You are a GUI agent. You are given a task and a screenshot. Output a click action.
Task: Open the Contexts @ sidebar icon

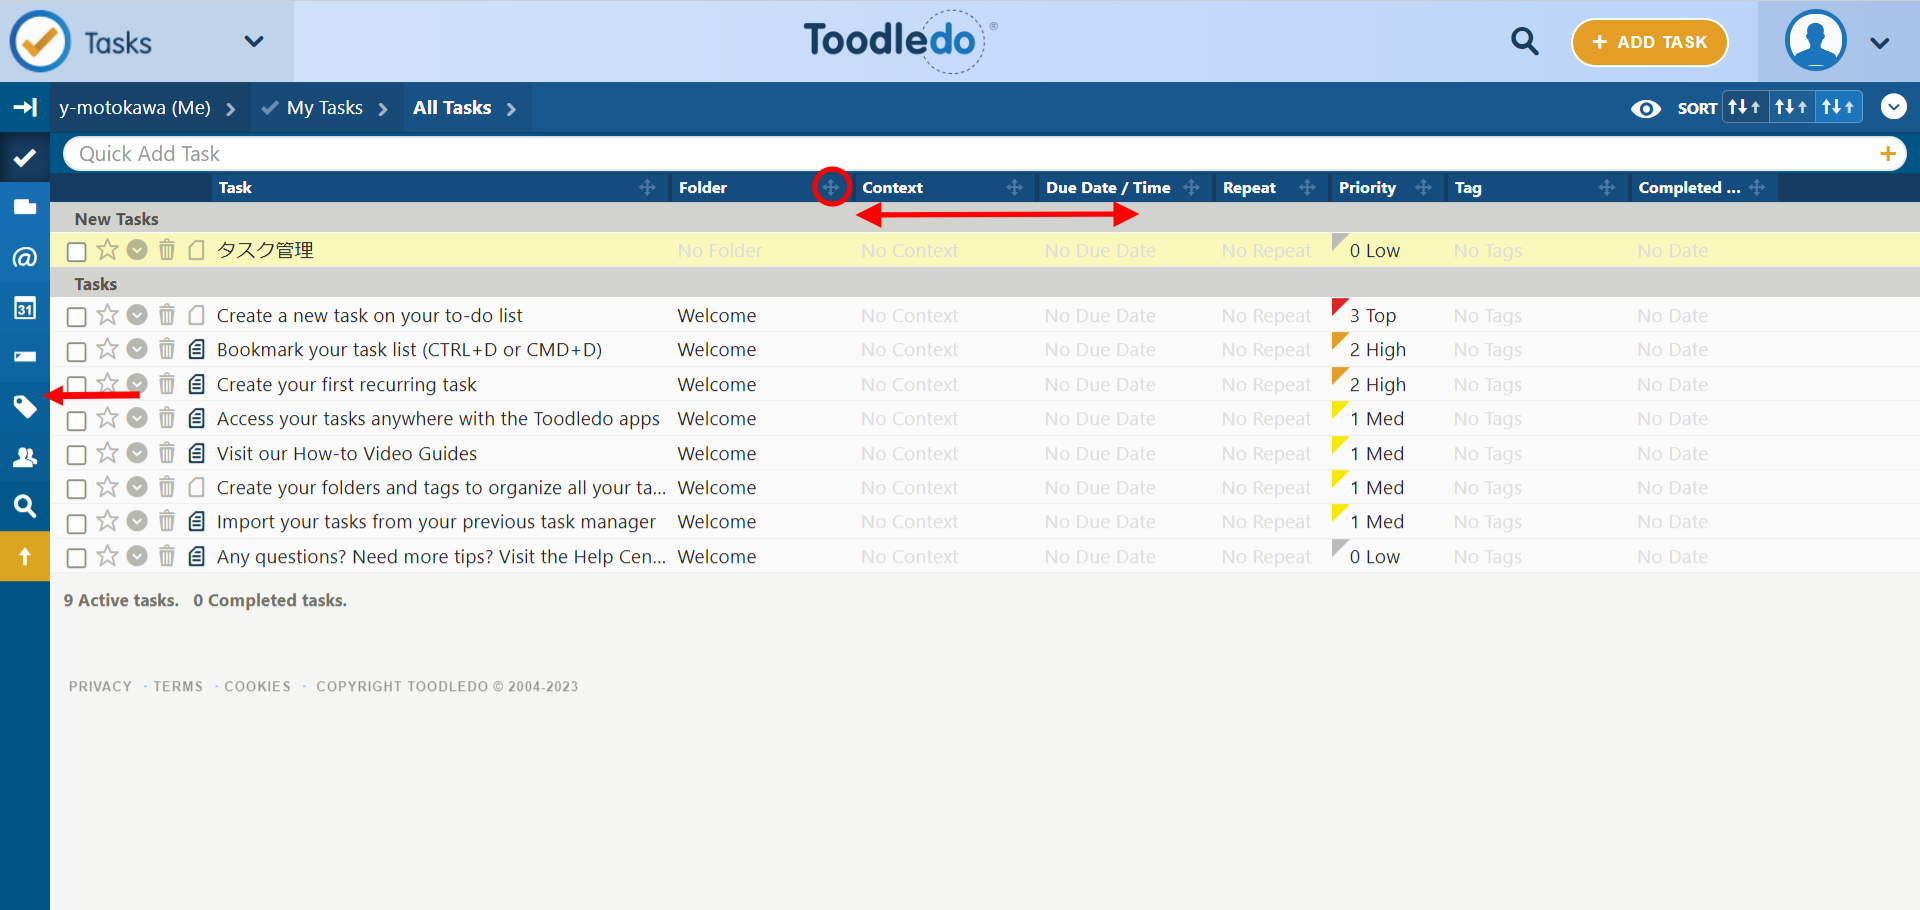coord(25,257)
